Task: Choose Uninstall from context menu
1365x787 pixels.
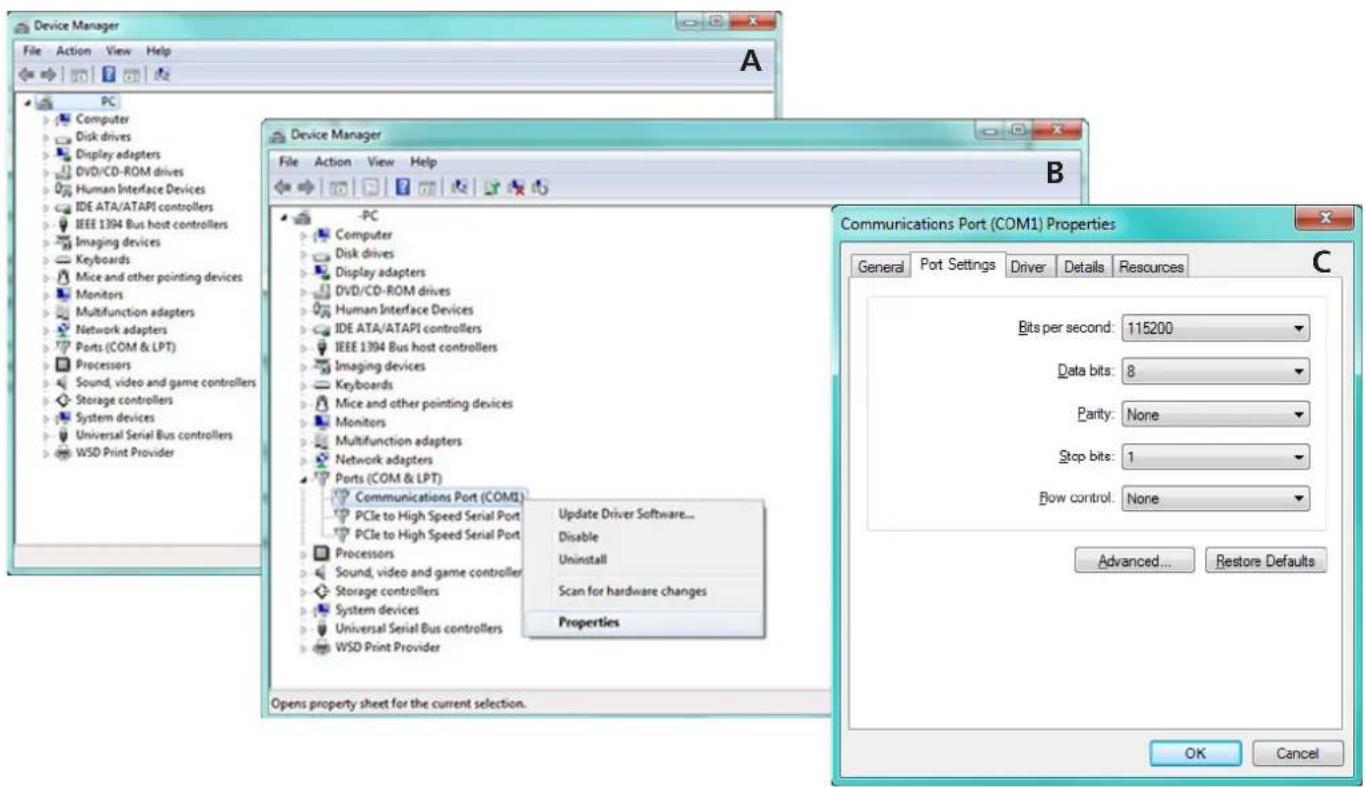Action: pyautogui.click(x=643, y=559)
